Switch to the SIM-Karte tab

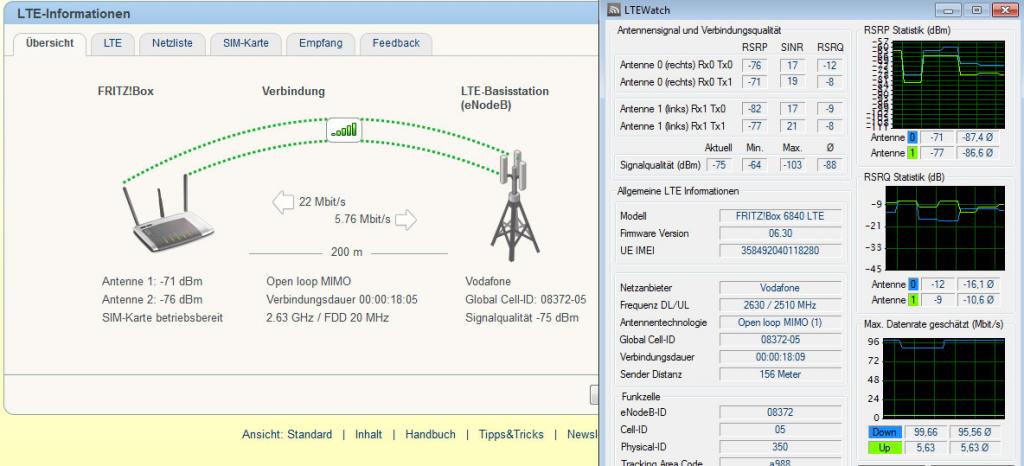(x=246, y=44)
